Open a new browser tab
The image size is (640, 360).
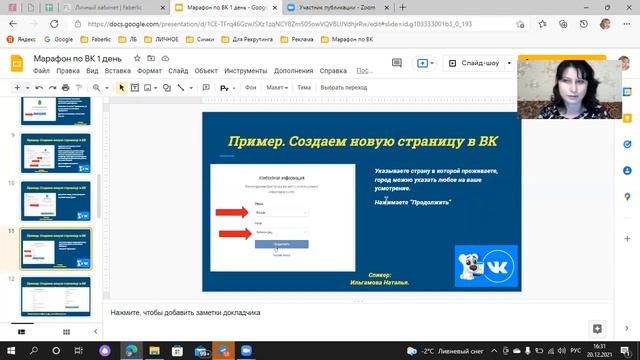point(403,7)
